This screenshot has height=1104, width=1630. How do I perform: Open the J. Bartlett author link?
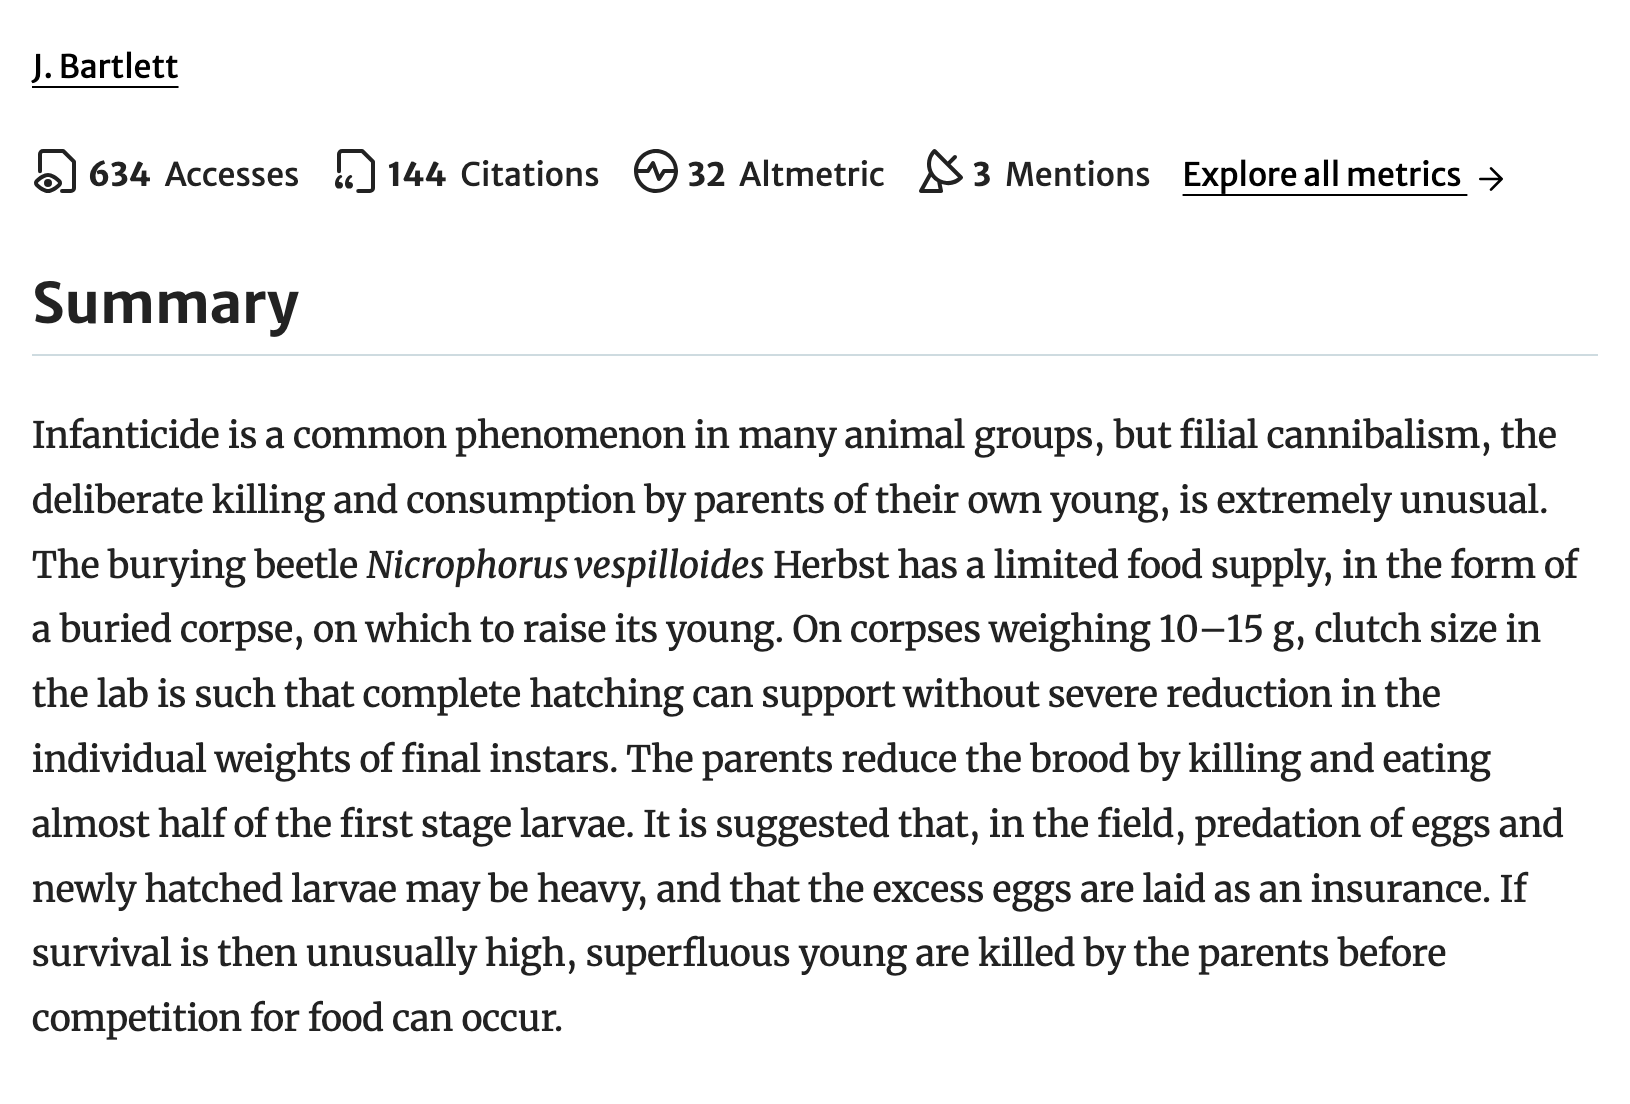105,67
